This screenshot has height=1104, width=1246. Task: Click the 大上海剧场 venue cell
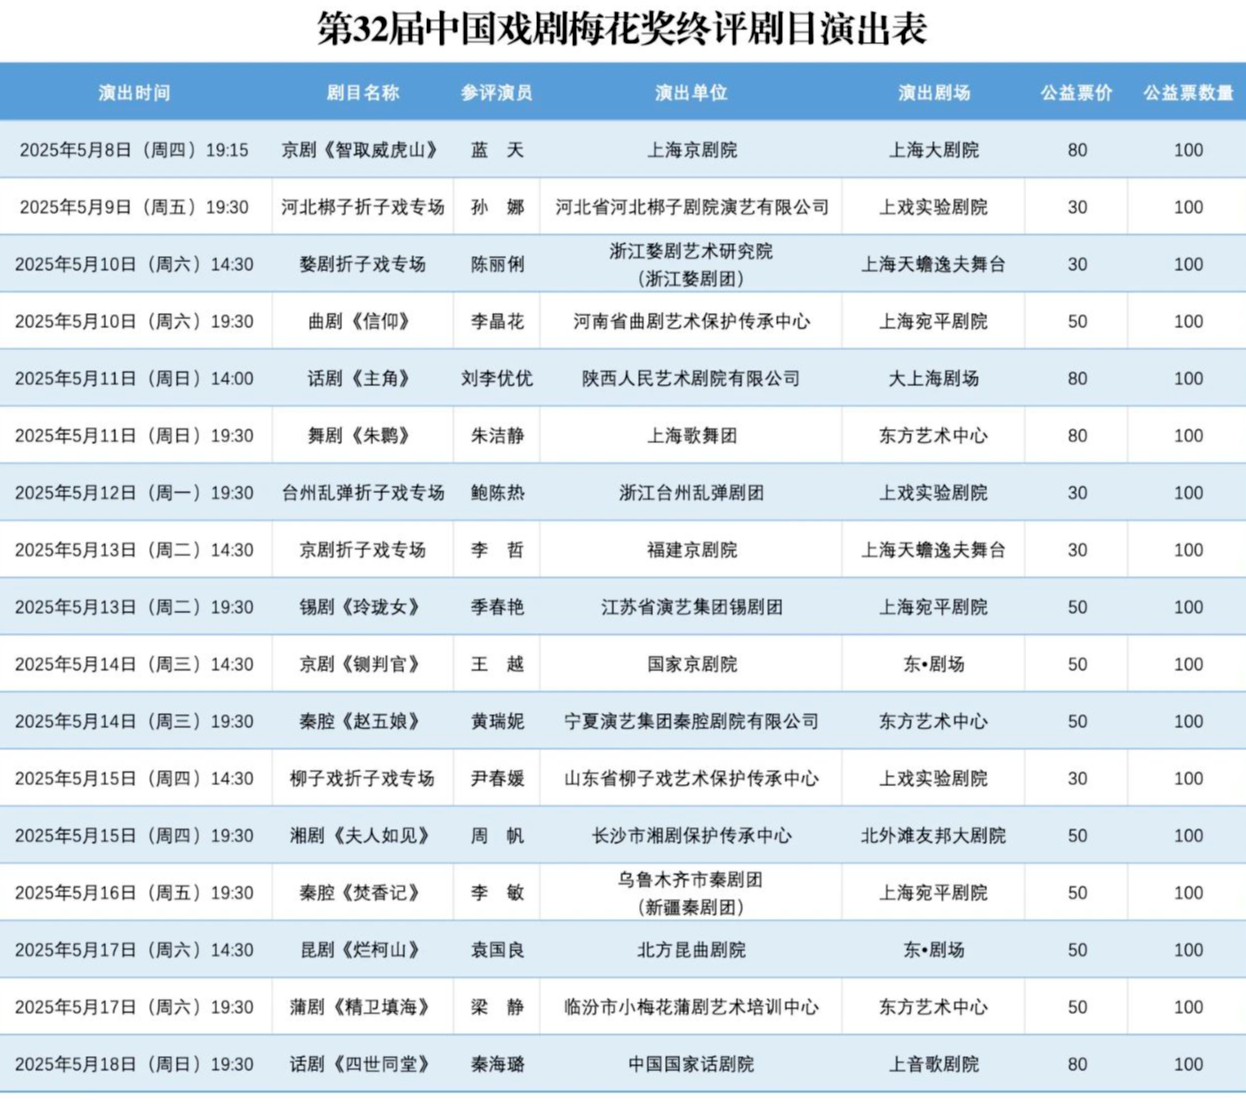(x=933, y=378)
